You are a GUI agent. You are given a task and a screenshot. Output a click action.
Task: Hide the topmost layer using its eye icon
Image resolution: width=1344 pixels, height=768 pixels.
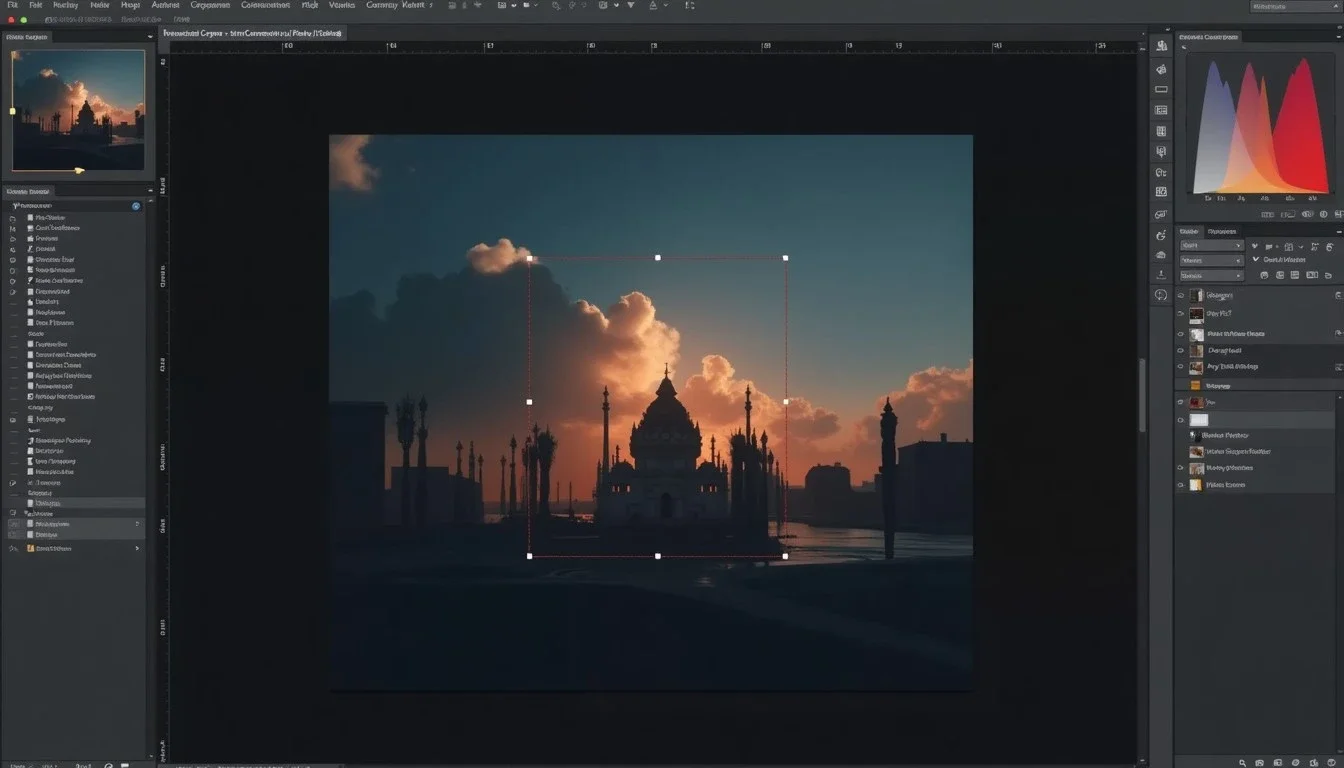pos(1181,295)
